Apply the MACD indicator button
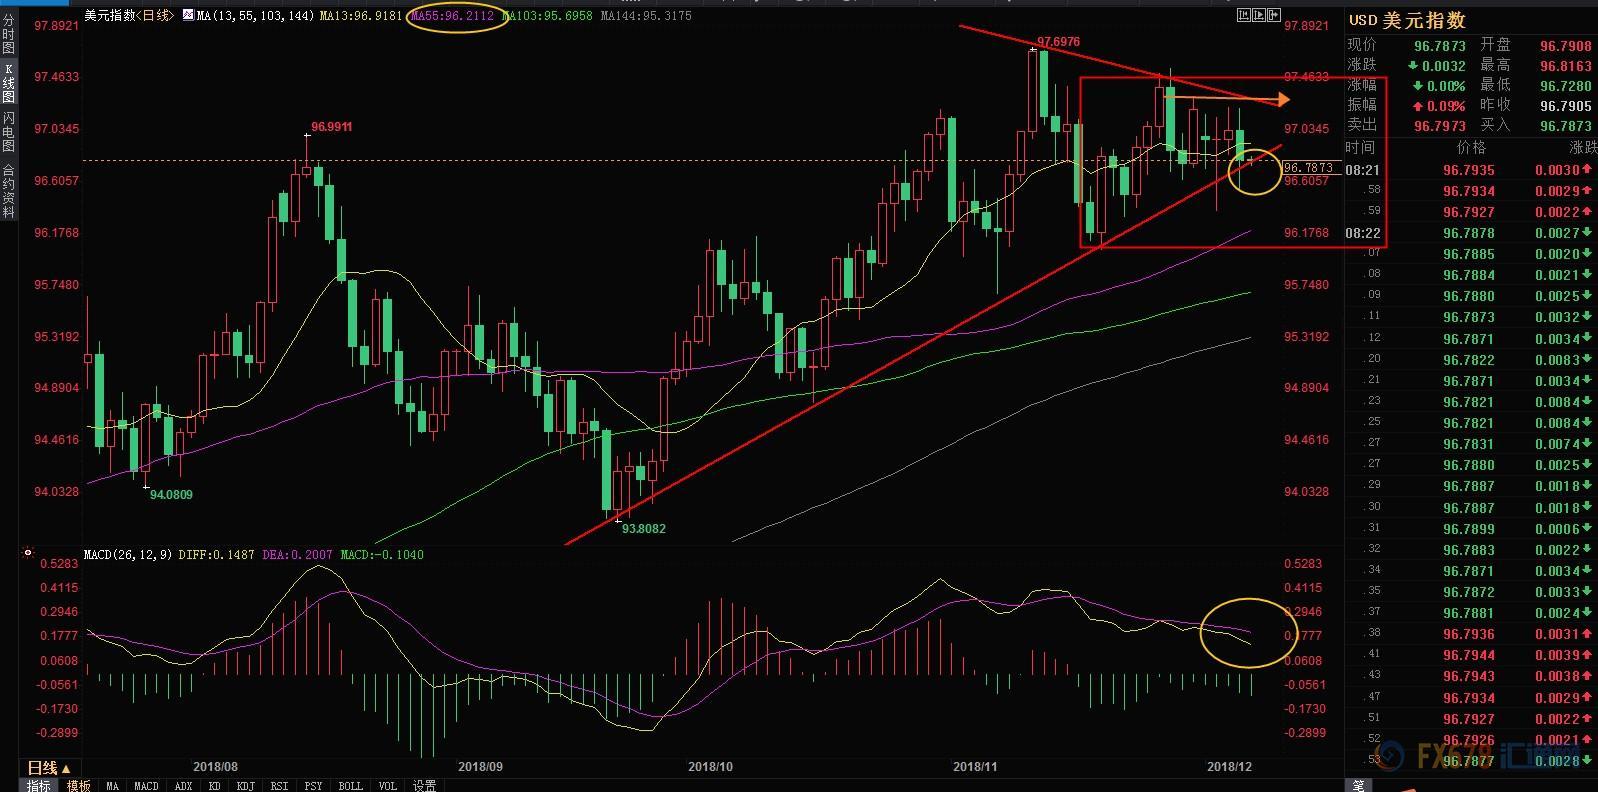The image size is (1598, 792). [x=146, y=785]
